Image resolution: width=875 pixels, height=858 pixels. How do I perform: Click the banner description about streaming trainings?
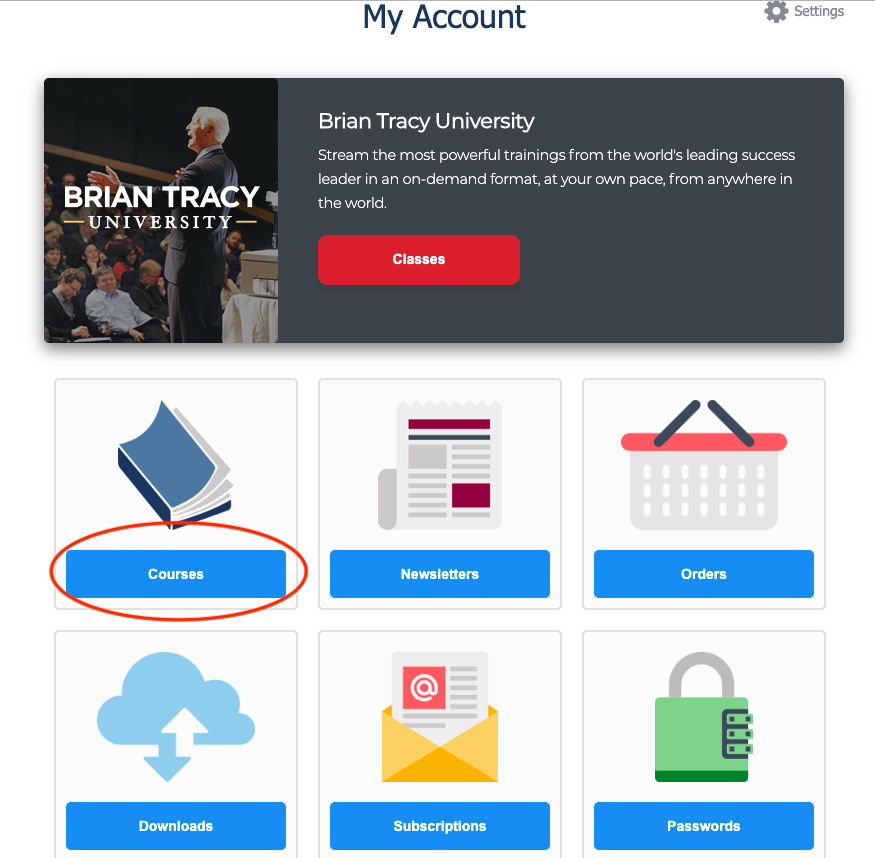tap(556, 179)
